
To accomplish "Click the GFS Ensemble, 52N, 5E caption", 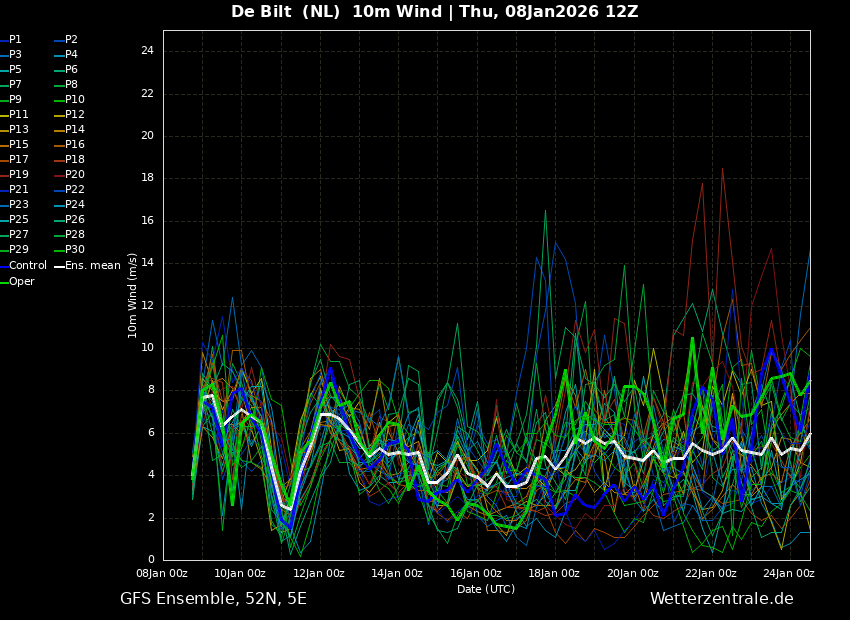I will pos(213,599).
